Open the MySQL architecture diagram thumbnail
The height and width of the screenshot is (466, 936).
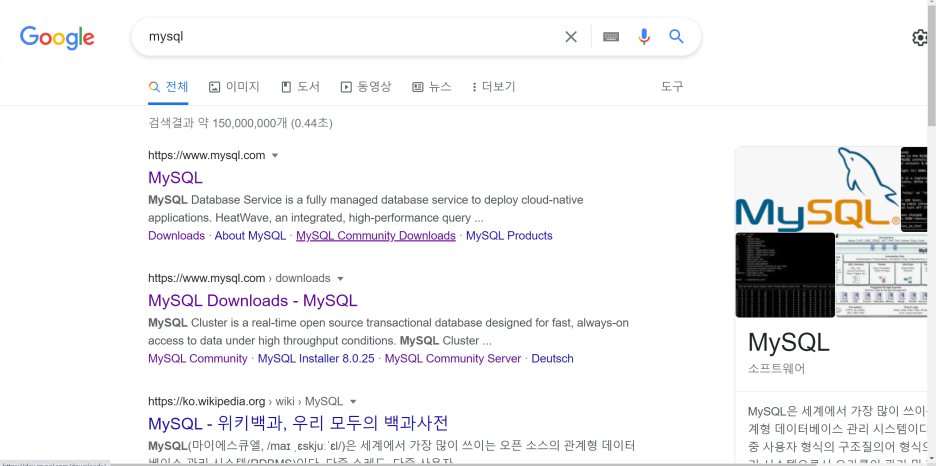(881, 275)
